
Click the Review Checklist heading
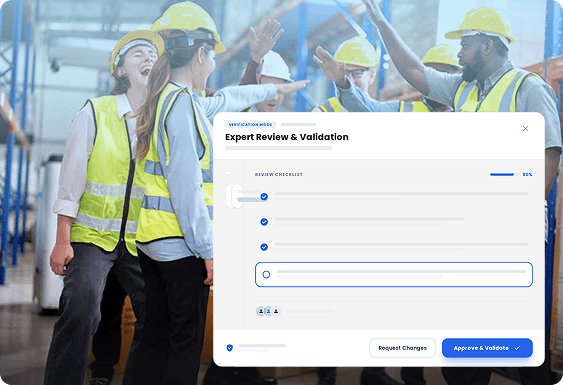[279, 175]
